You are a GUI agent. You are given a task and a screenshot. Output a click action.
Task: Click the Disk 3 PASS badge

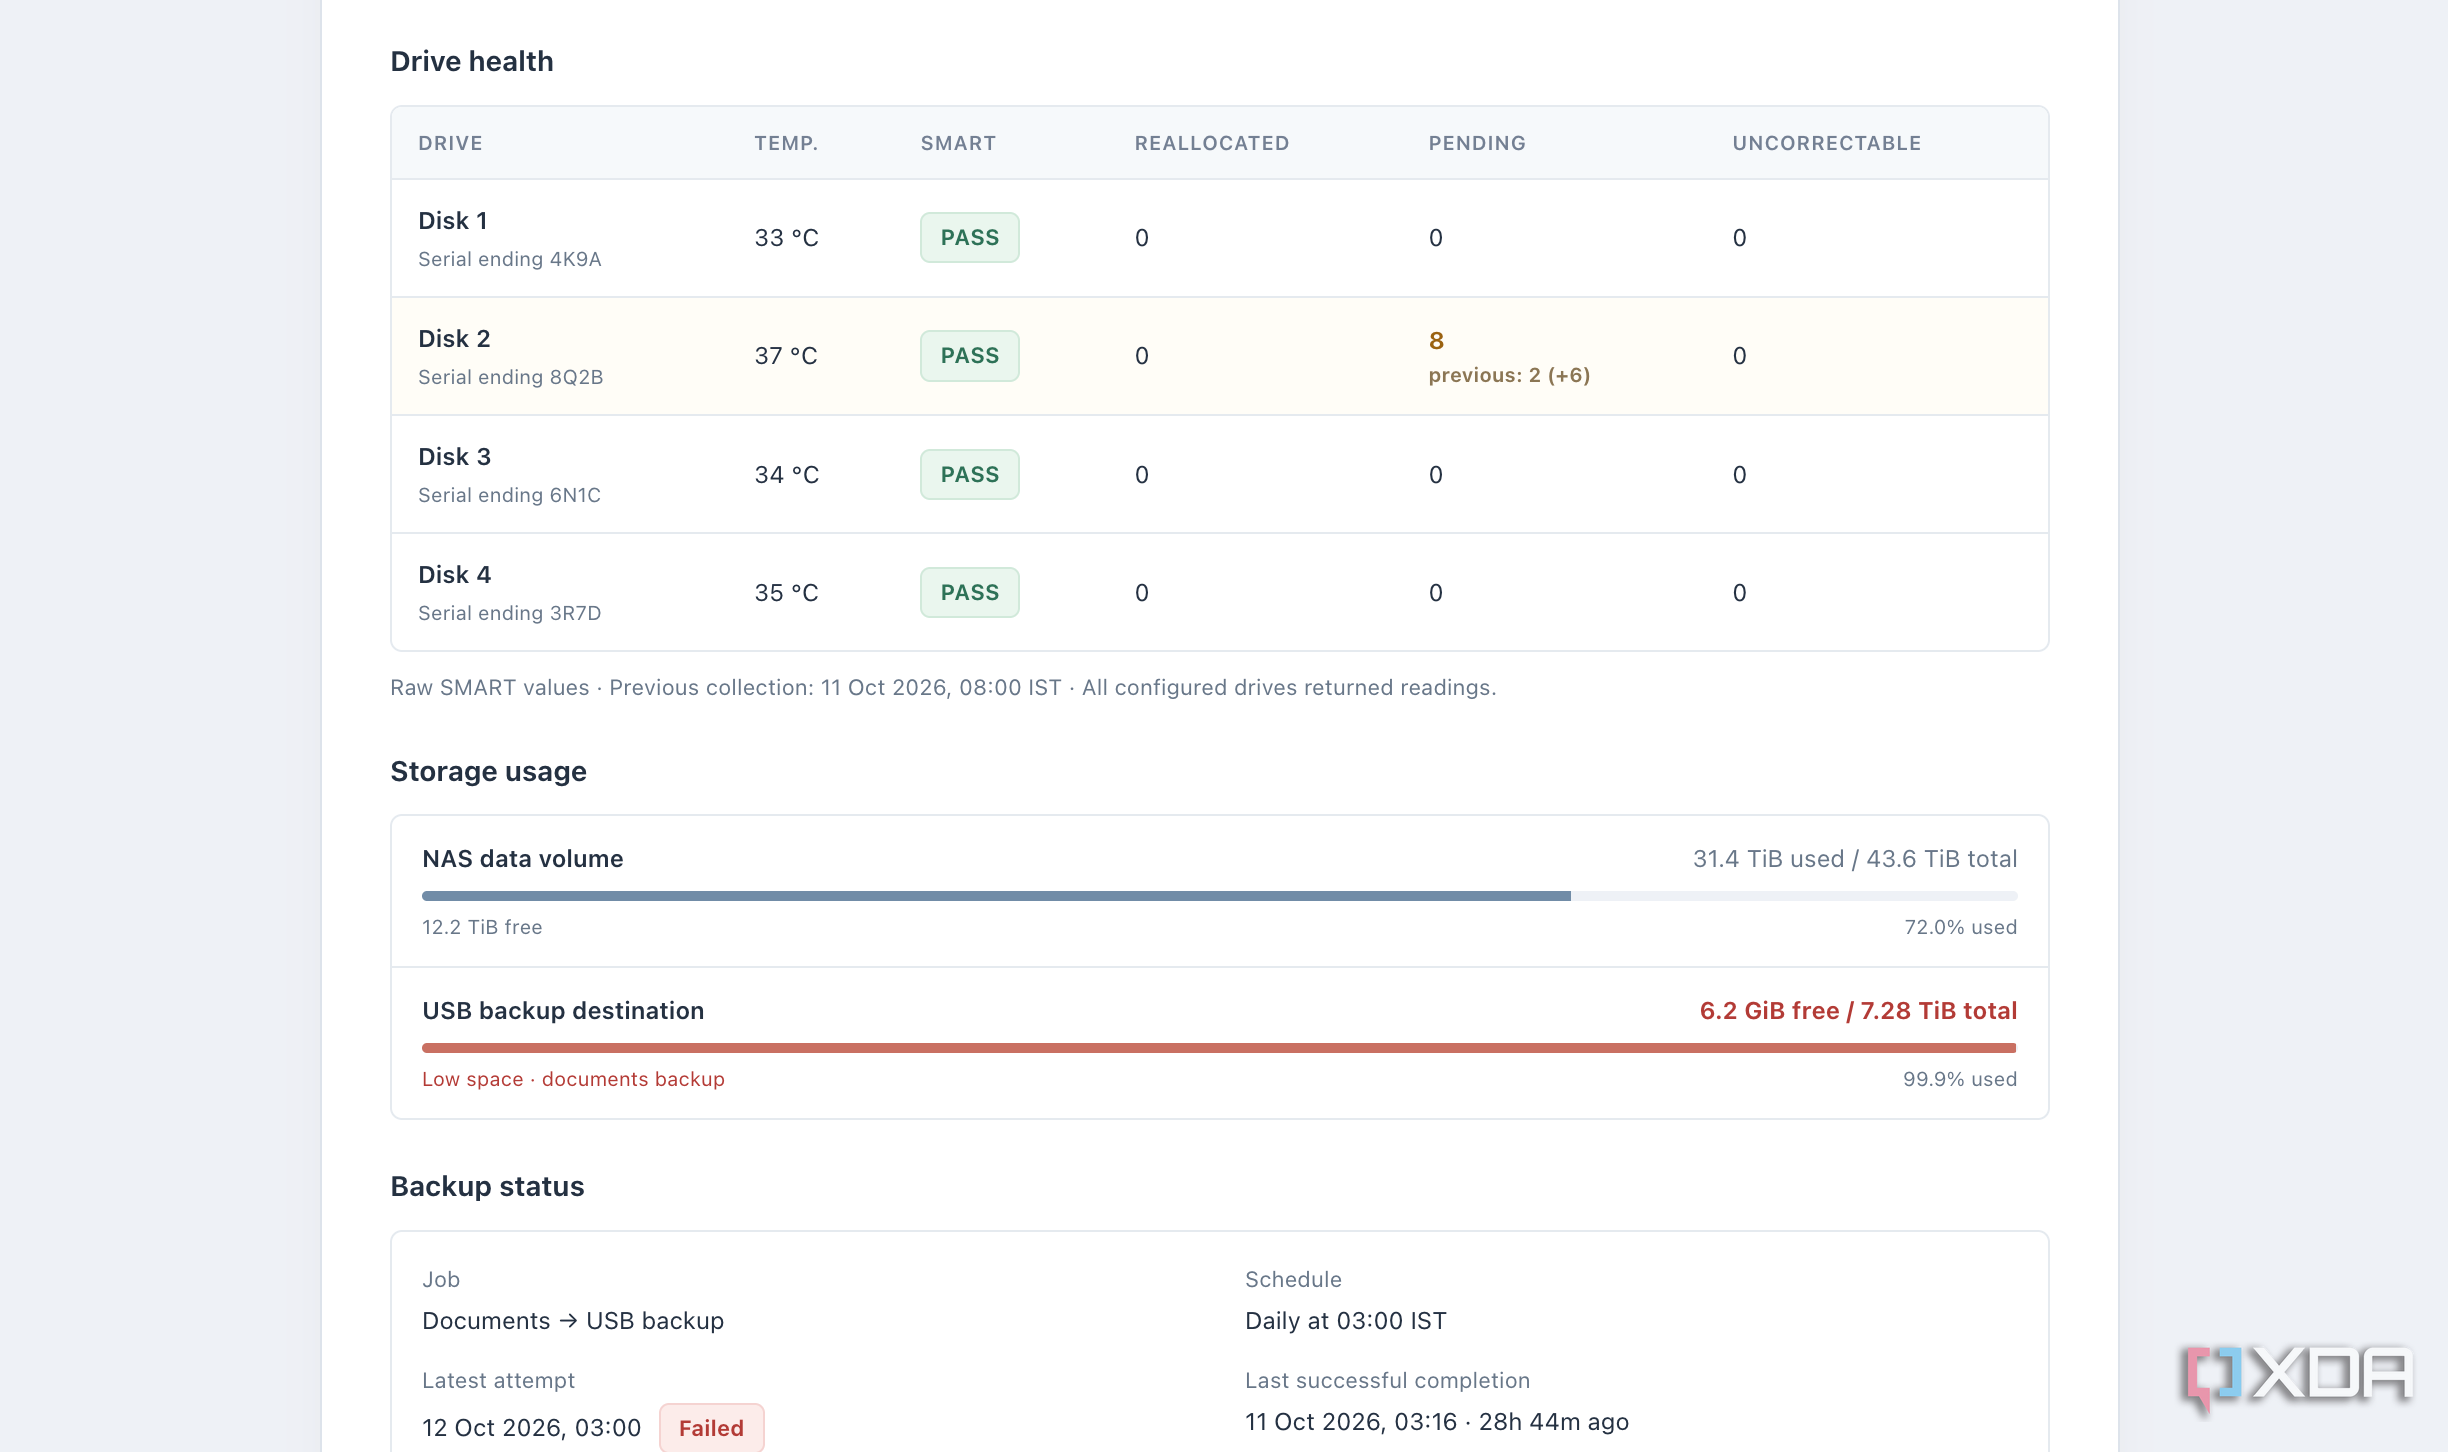point(969,474)
